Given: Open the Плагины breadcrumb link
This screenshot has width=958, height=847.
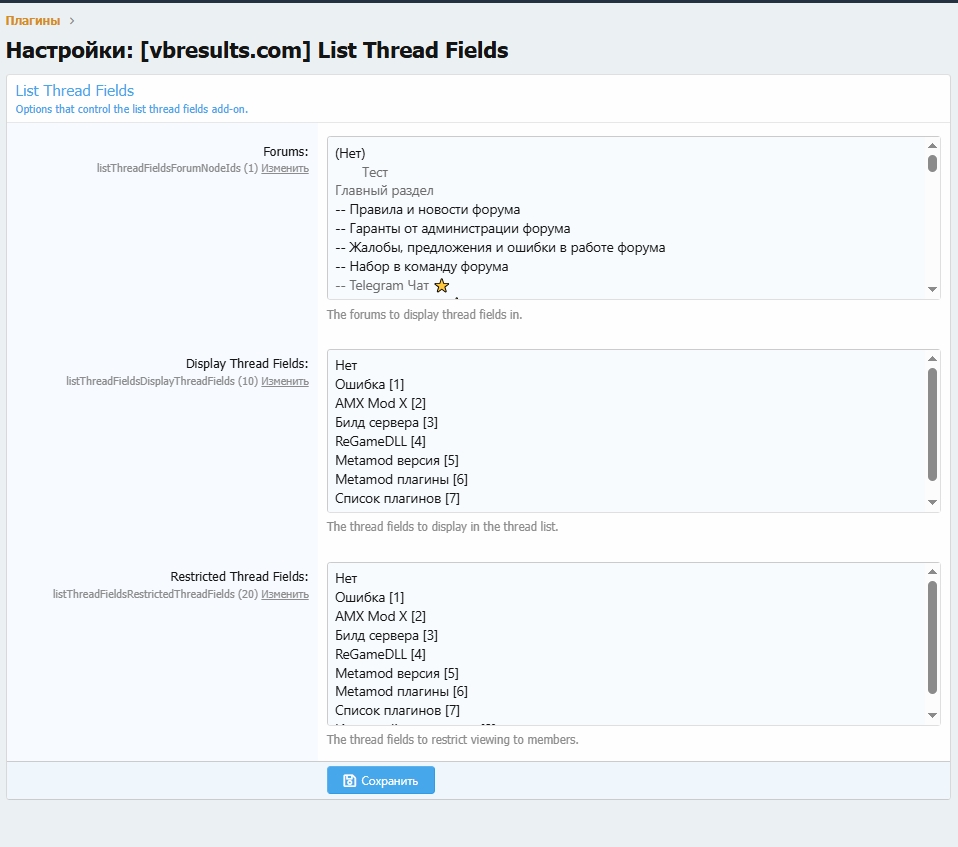Looking at the screenshot, I should coord(32,20).
